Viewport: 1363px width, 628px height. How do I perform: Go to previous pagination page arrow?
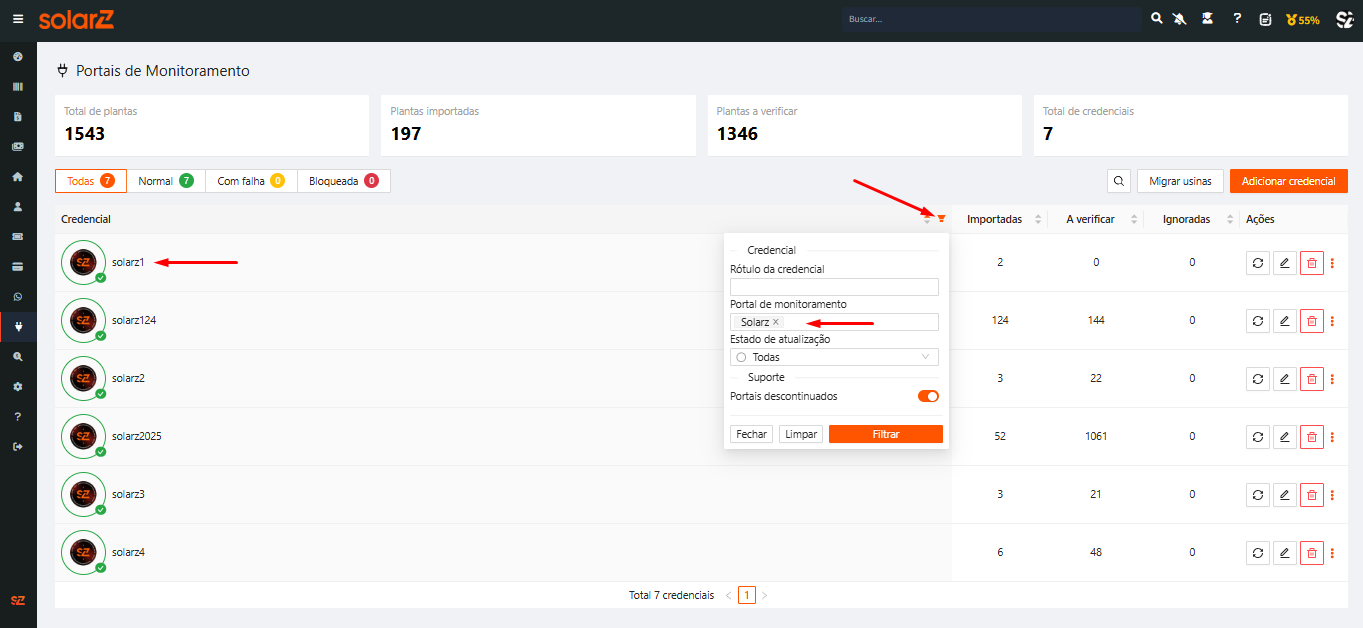coord(728,595)
